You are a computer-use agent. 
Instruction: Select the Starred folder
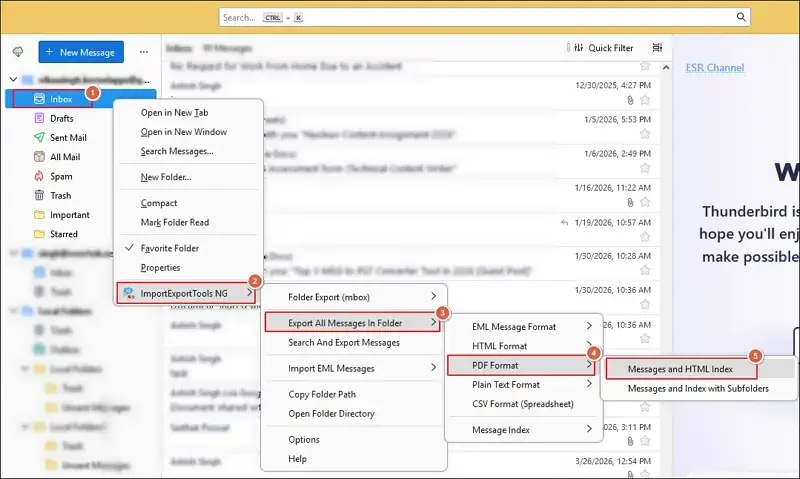(x=64, y=235)
